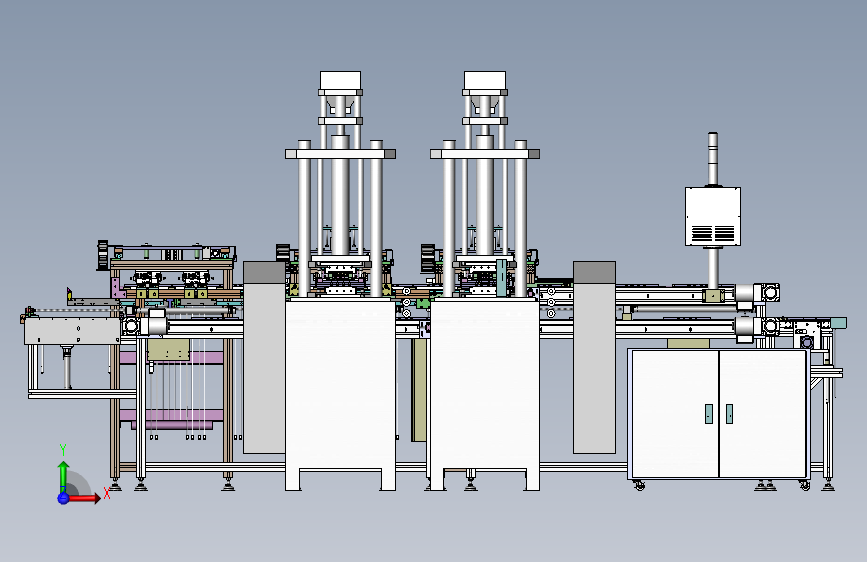Select the vented control box on the pole
867x562 pixels.
pyautogui.click(x=713, y=216)
